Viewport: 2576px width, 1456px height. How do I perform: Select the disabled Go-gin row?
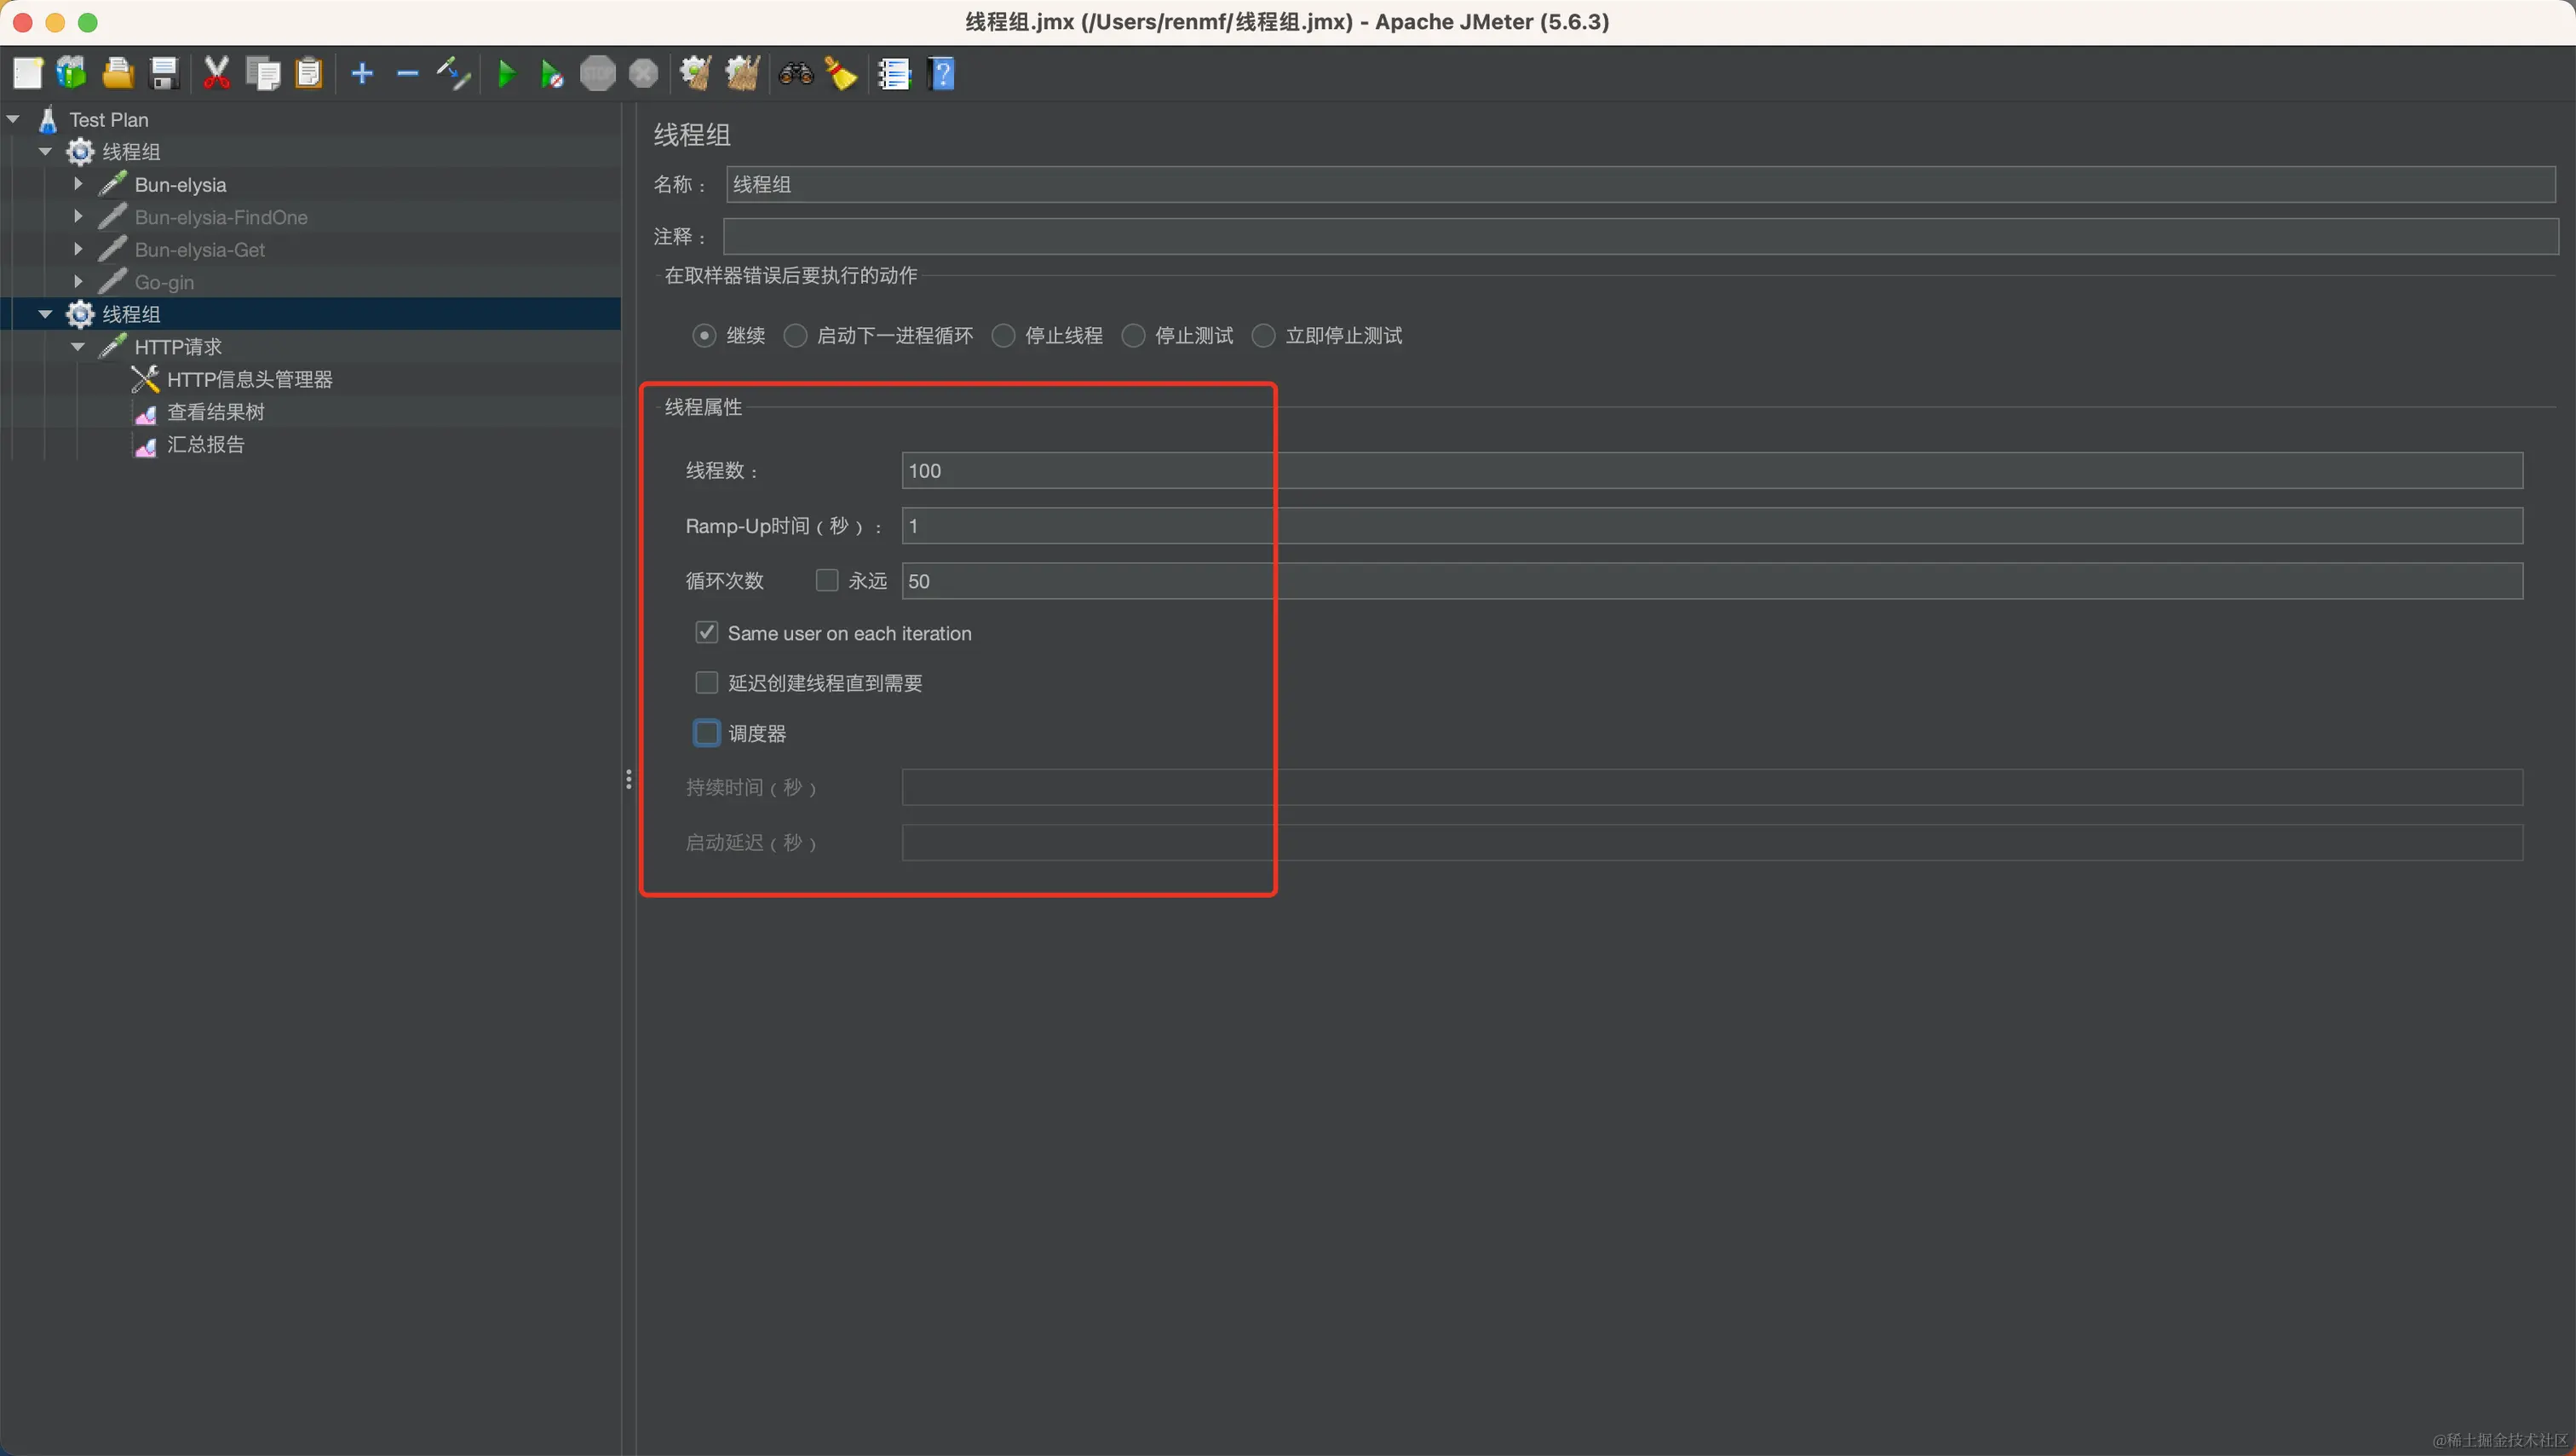[x=164, y=282]
